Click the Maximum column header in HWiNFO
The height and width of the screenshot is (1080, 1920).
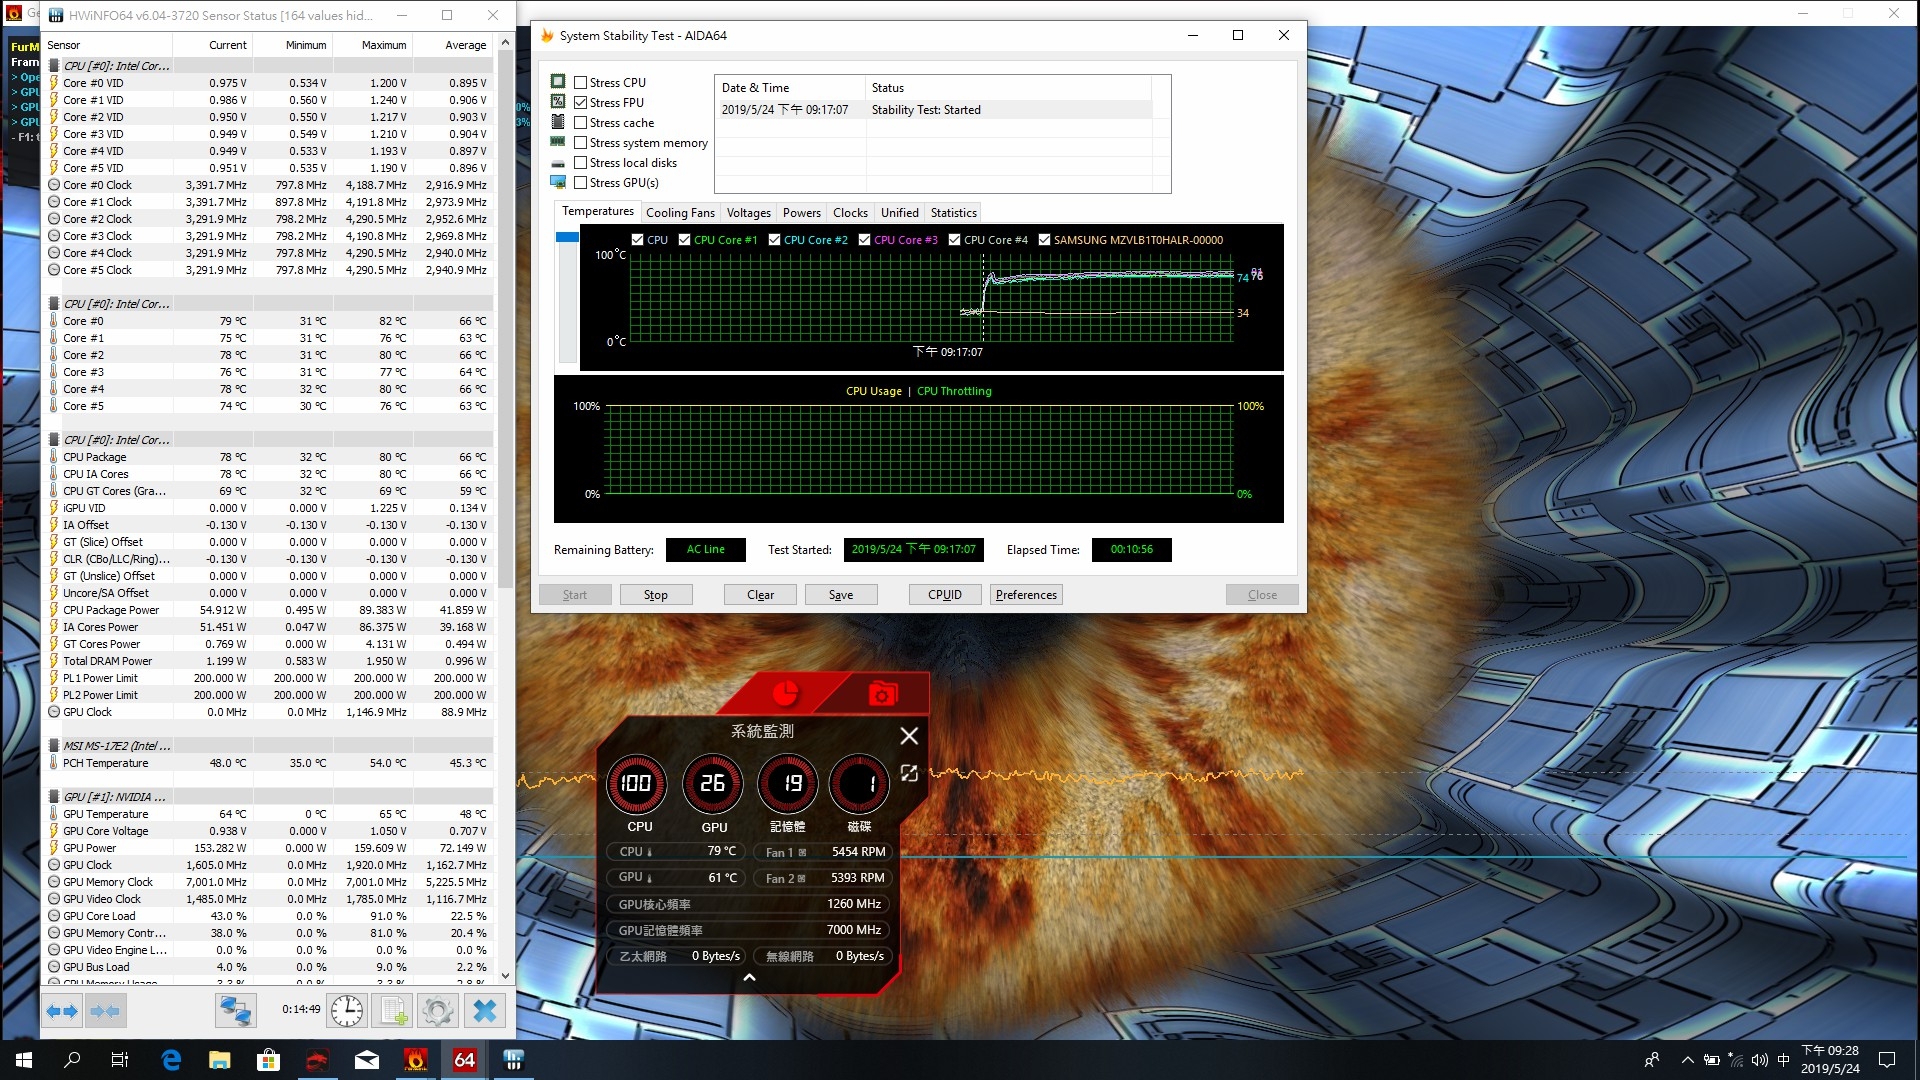372,45
